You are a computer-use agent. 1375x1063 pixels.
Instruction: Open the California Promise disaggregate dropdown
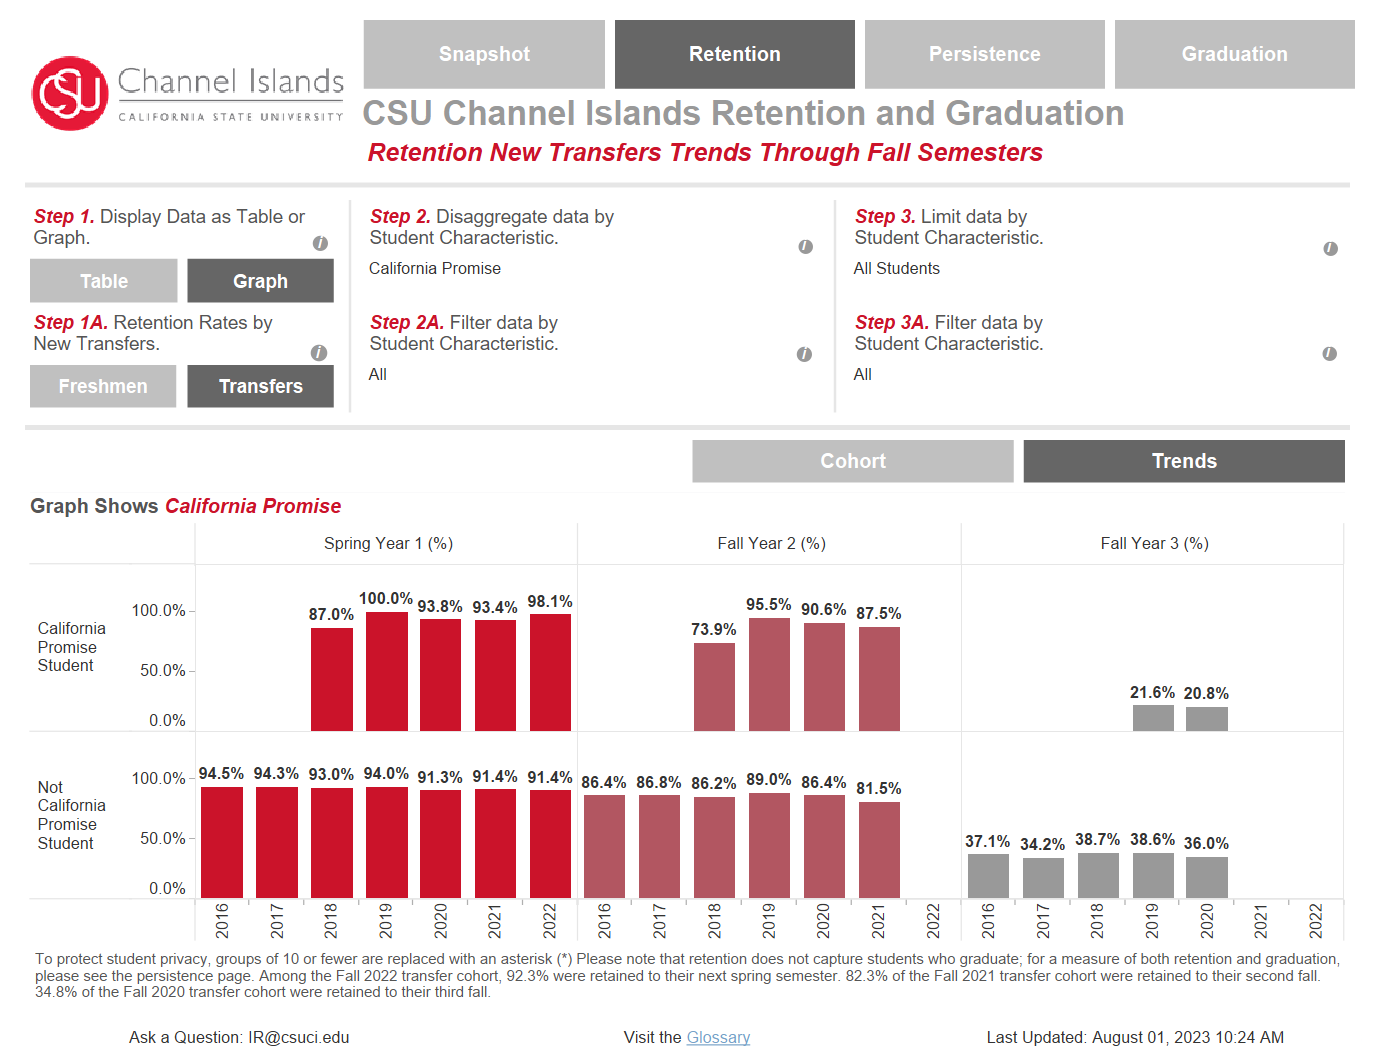pyautogui.click(x=435, y=268)
